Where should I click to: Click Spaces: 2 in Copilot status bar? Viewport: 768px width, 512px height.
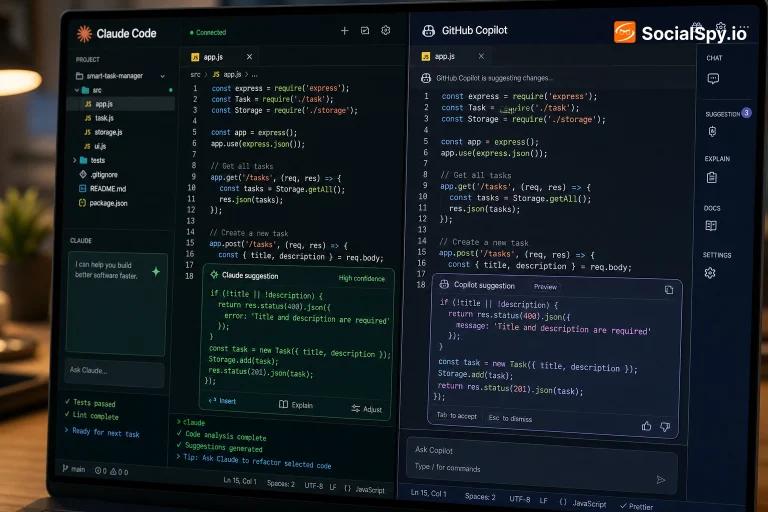coord(480,496)
